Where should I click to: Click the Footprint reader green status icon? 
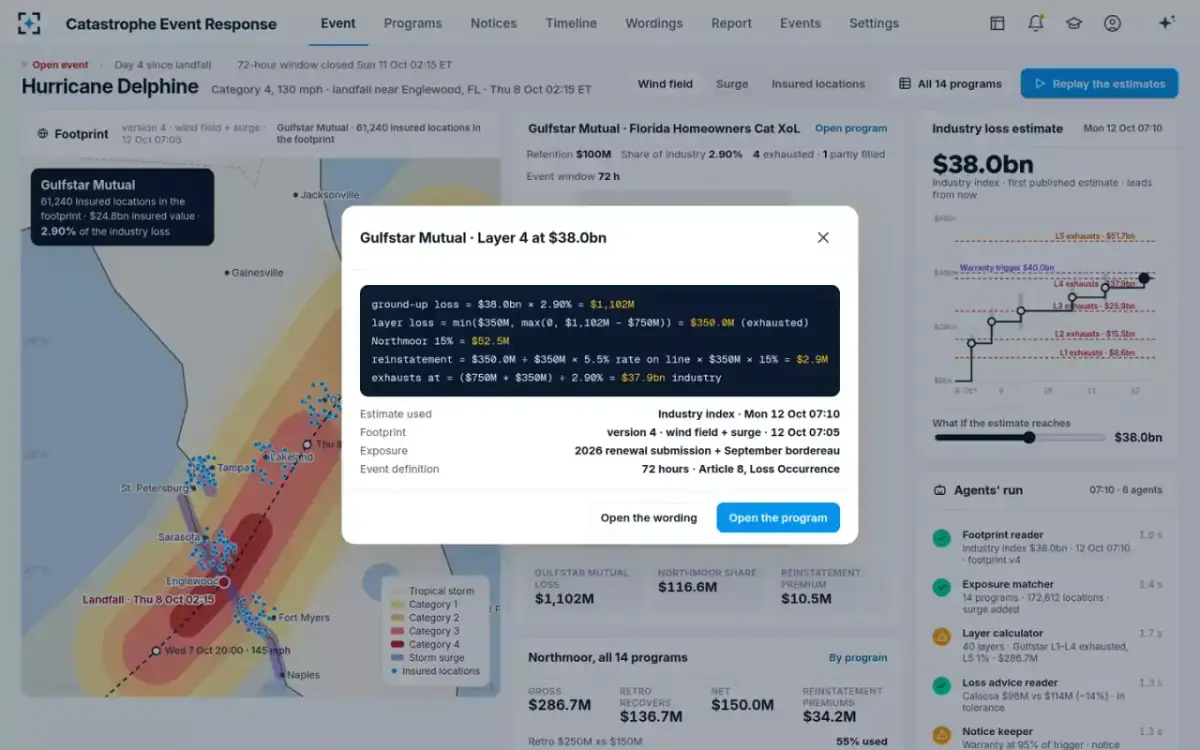941,538
